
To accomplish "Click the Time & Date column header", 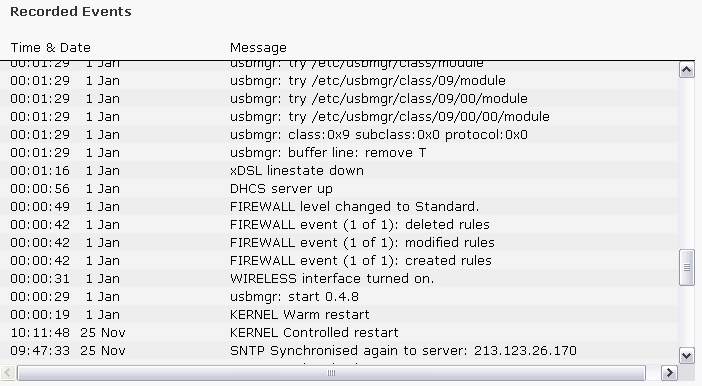I will click(50, 47).
